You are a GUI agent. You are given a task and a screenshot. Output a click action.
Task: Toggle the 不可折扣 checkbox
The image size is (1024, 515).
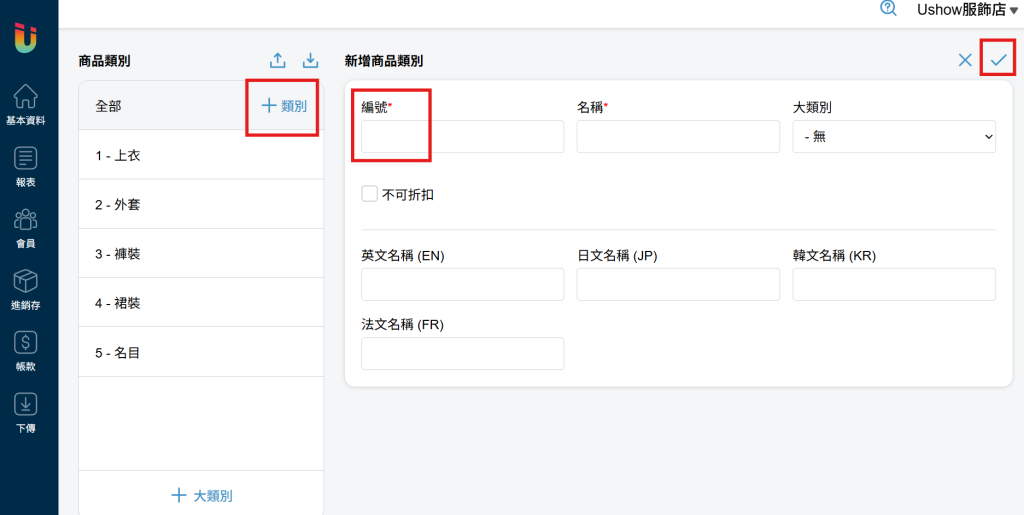point(370,194)
